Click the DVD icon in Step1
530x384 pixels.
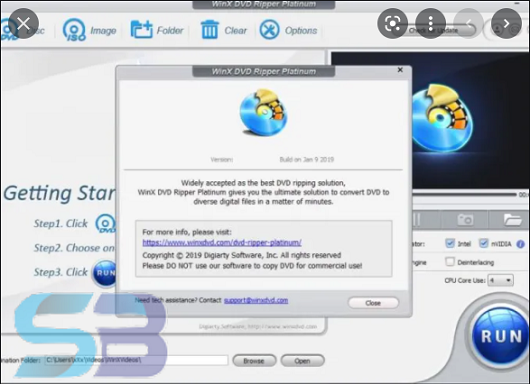tap(105, 223)
